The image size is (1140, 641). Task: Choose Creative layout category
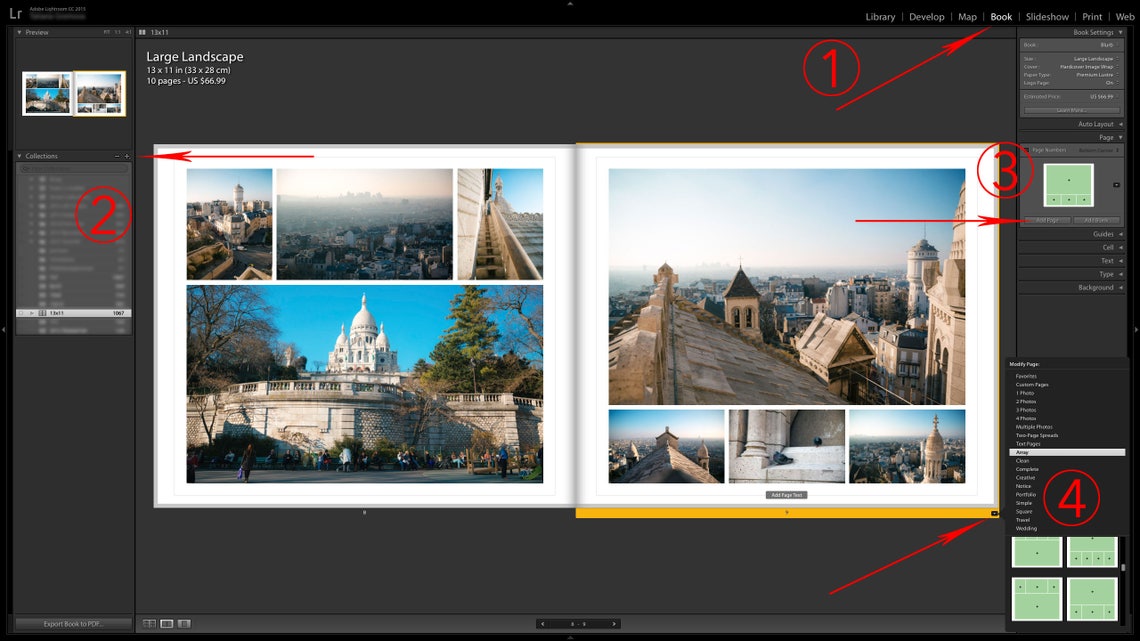(x=1025, y=477)
